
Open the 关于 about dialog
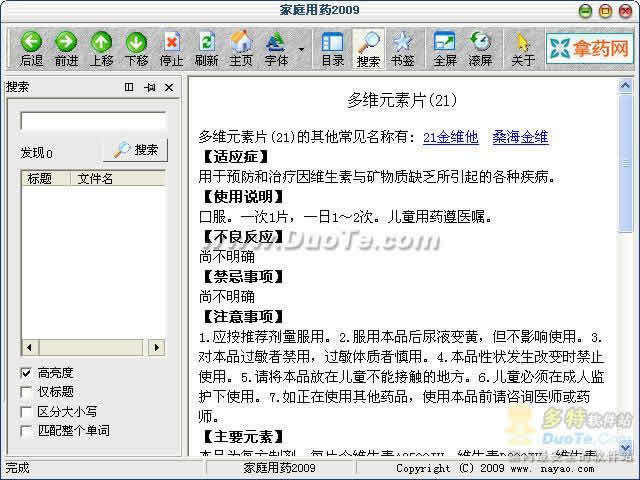(x=523, y=49)
